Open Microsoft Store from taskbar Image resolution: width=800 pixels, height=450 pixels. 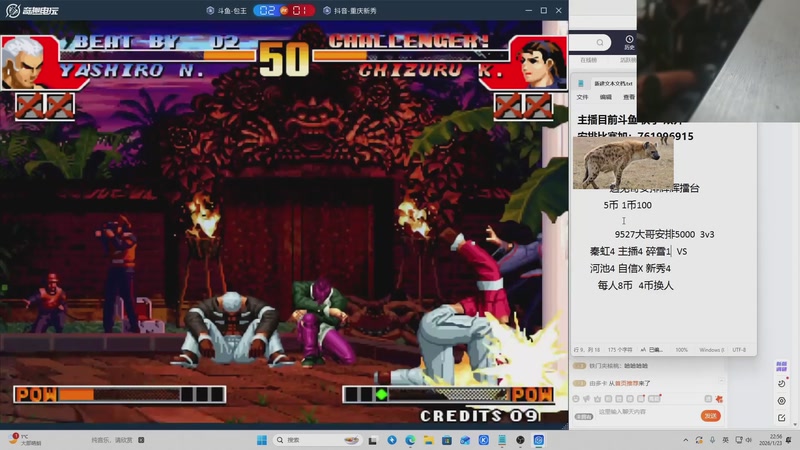pos(447,440)
